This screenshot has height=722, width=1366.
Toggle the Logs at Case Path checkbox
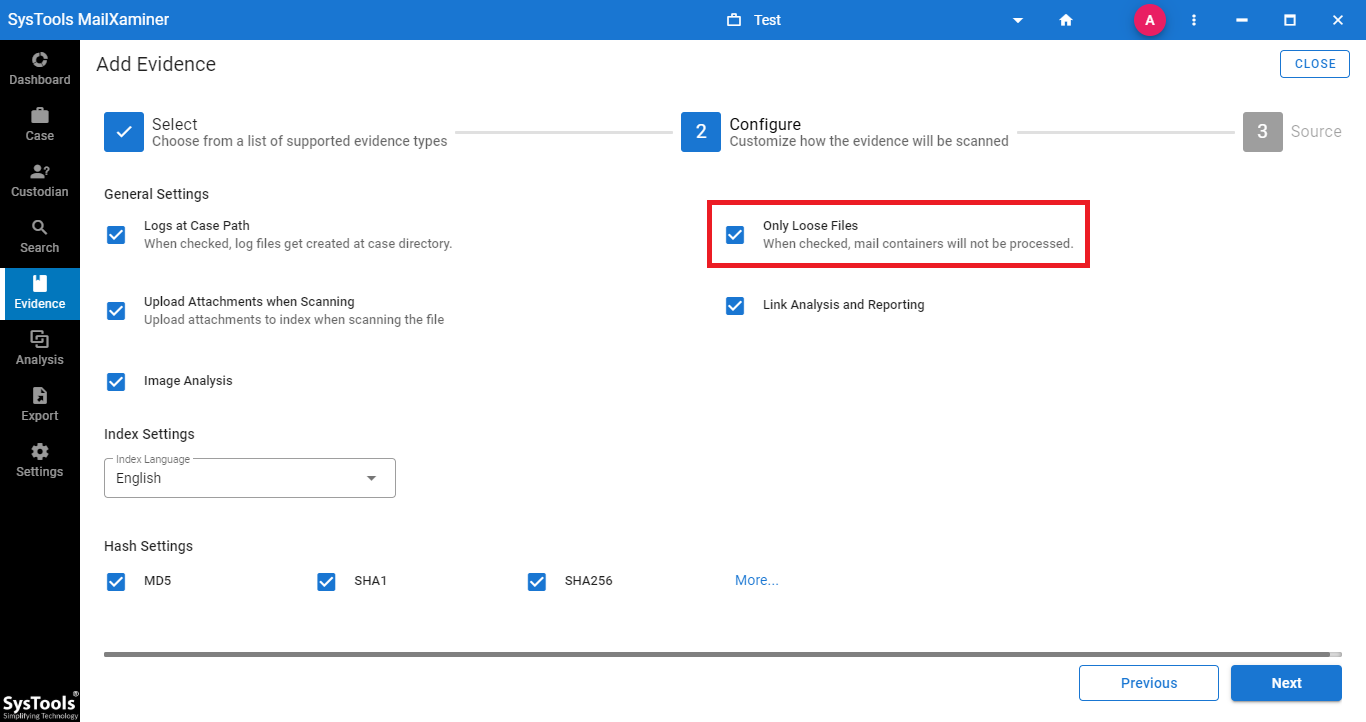tap(116, 235)
